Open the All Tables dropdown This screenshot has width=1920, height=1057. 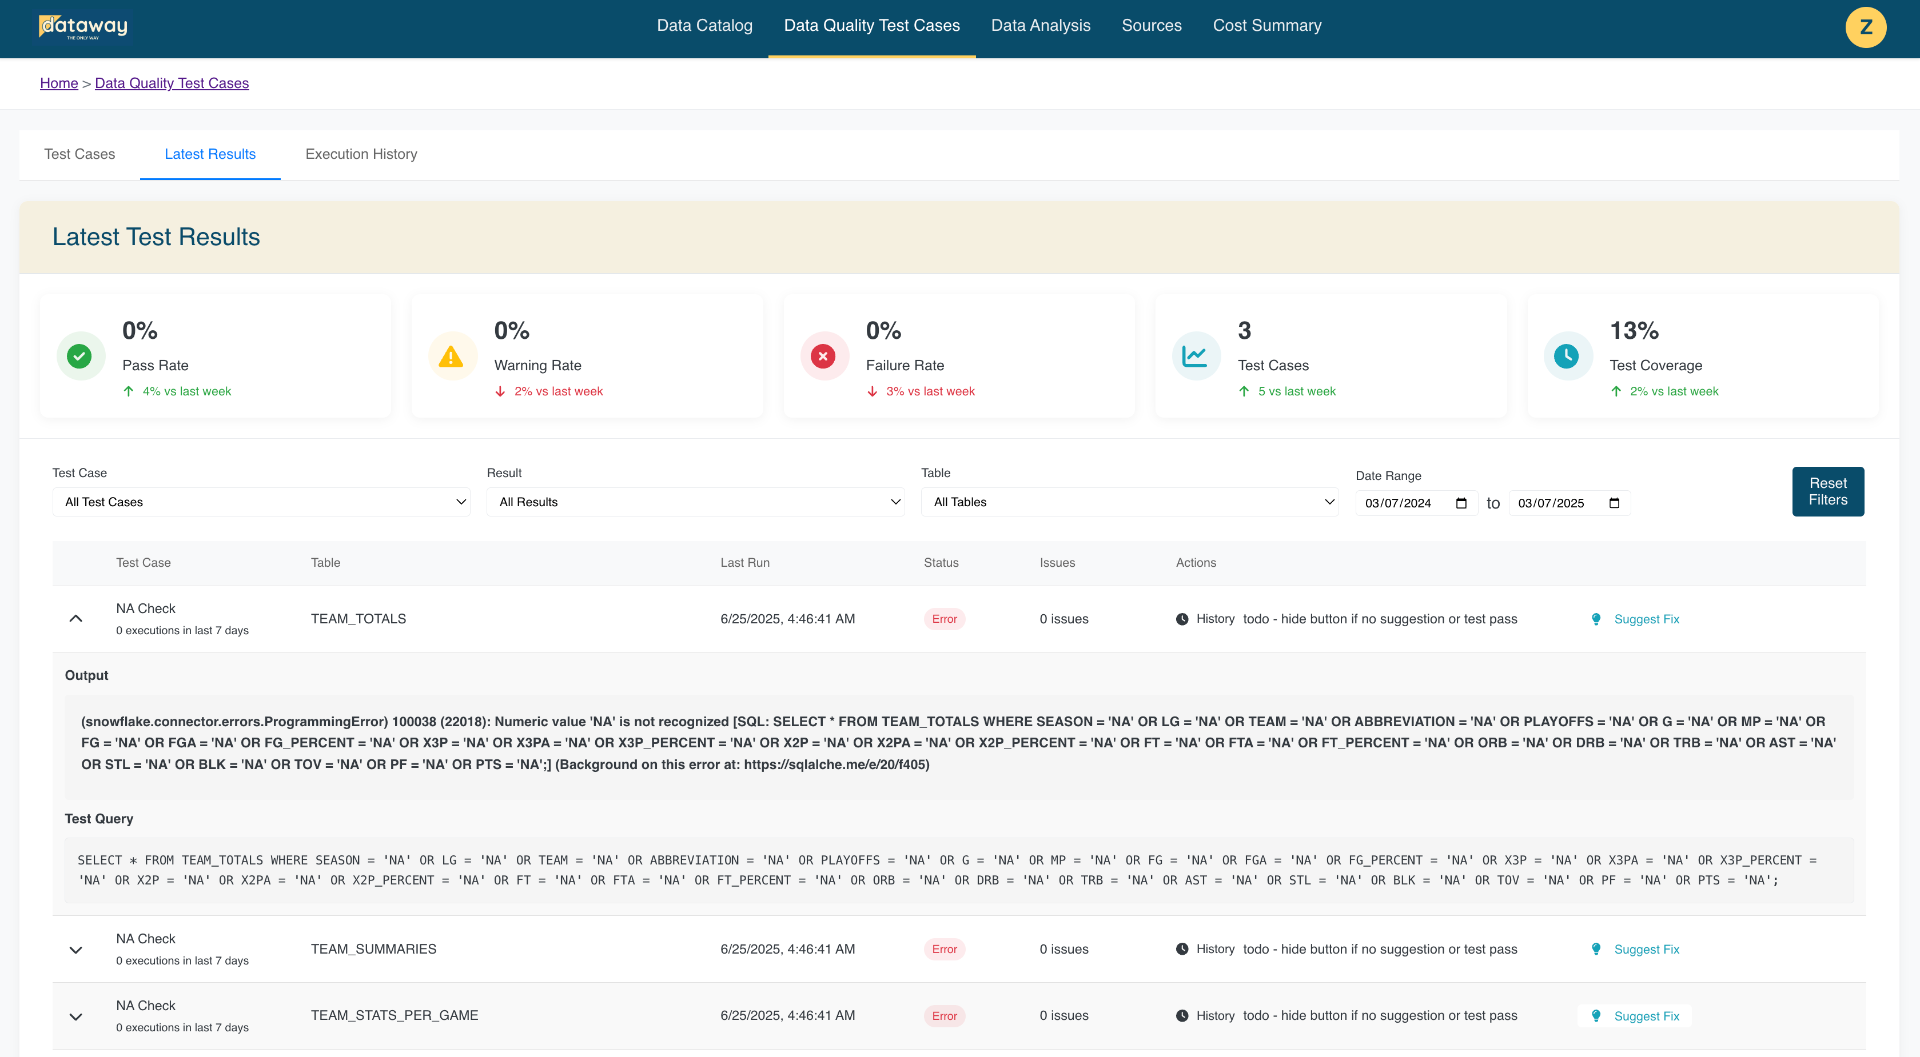(1130, 501)
